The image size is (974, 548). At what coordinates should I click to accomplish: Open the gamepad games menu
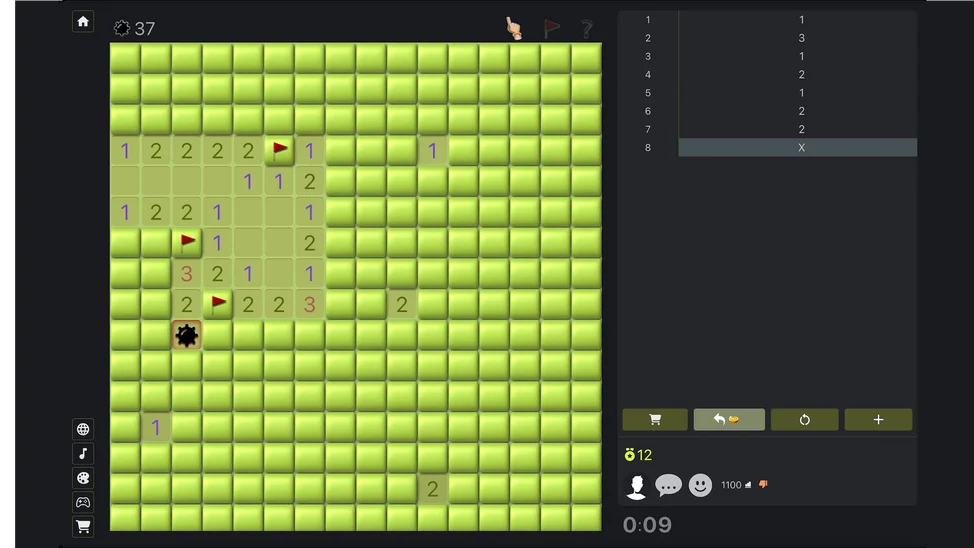pyautogui.click(x=83, y=502)
